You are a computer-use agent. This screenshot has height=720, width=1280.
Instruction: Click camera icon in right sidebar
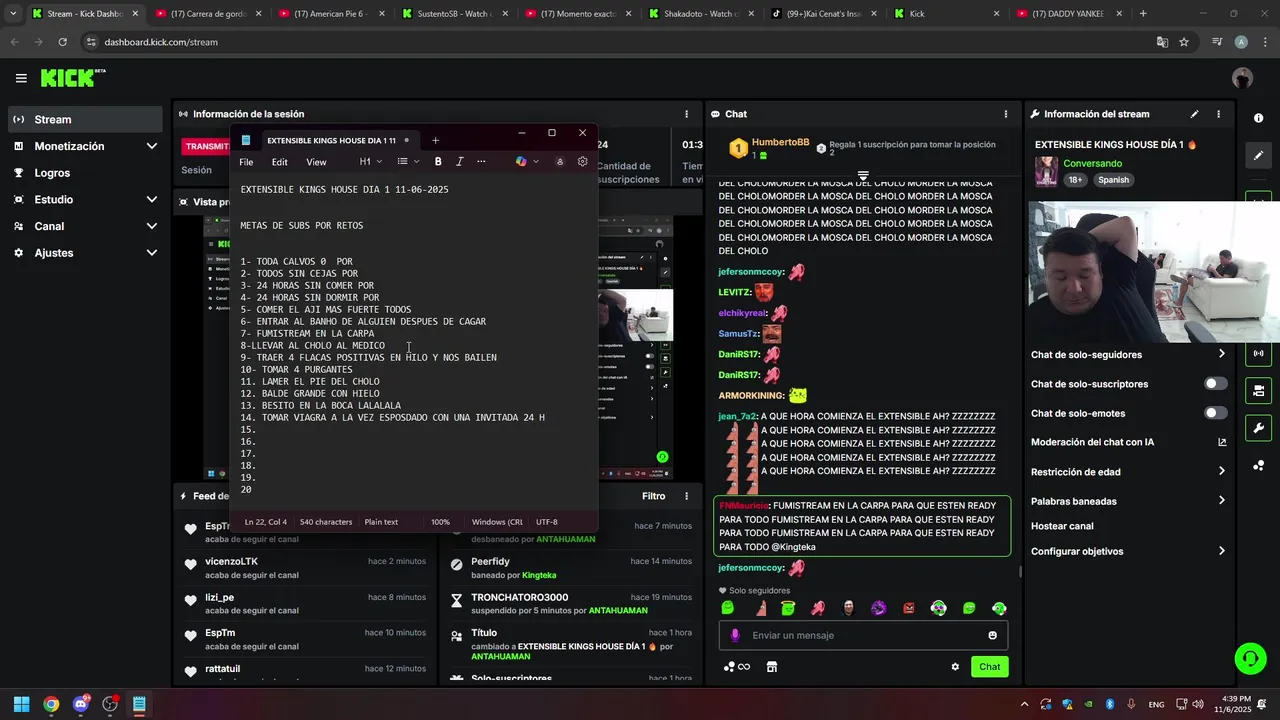(x=1258, y=390)
